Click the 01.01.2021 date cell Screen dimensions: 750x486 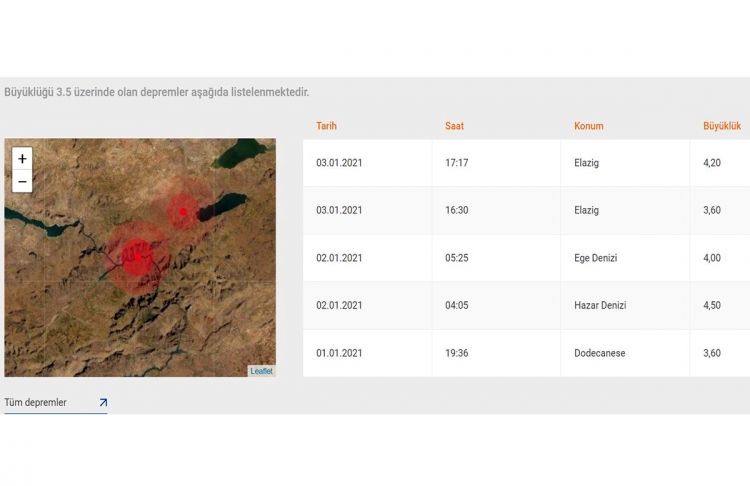339,353
